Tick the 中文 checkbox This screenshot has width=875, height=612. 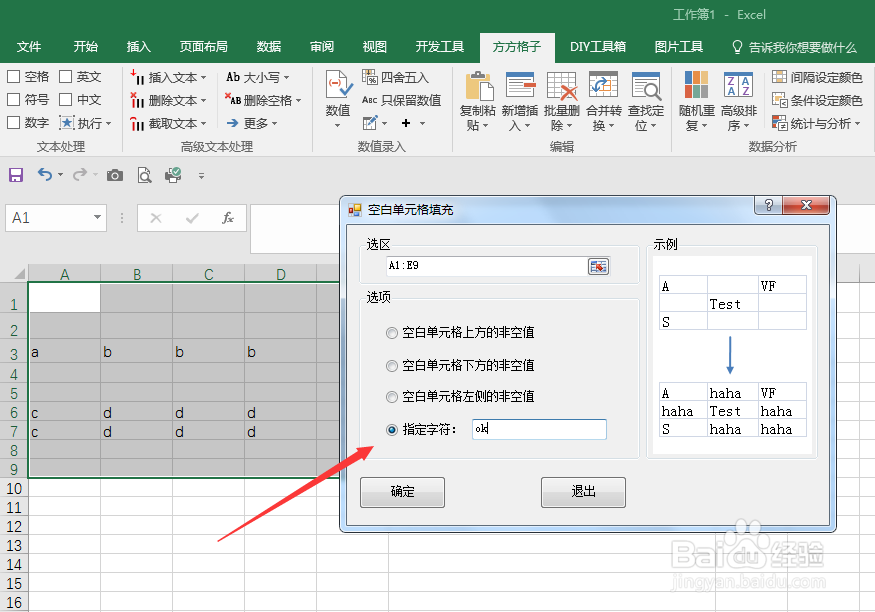click(x=65, y=99)
